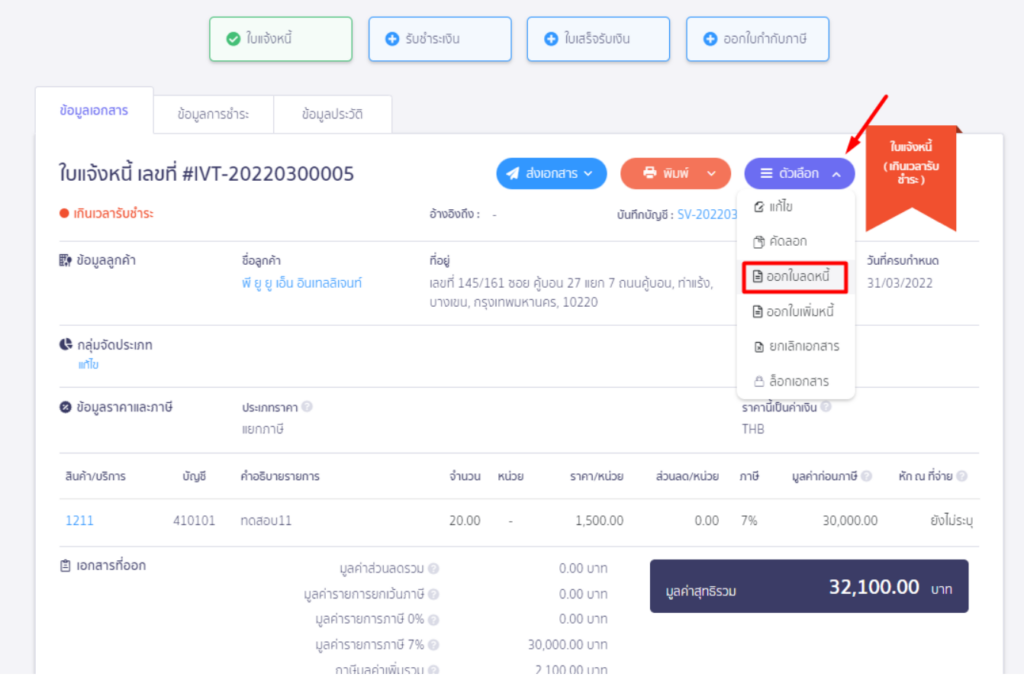Click help icon next to ราคานี้เป็นค่าเงิน

(826, 407)
